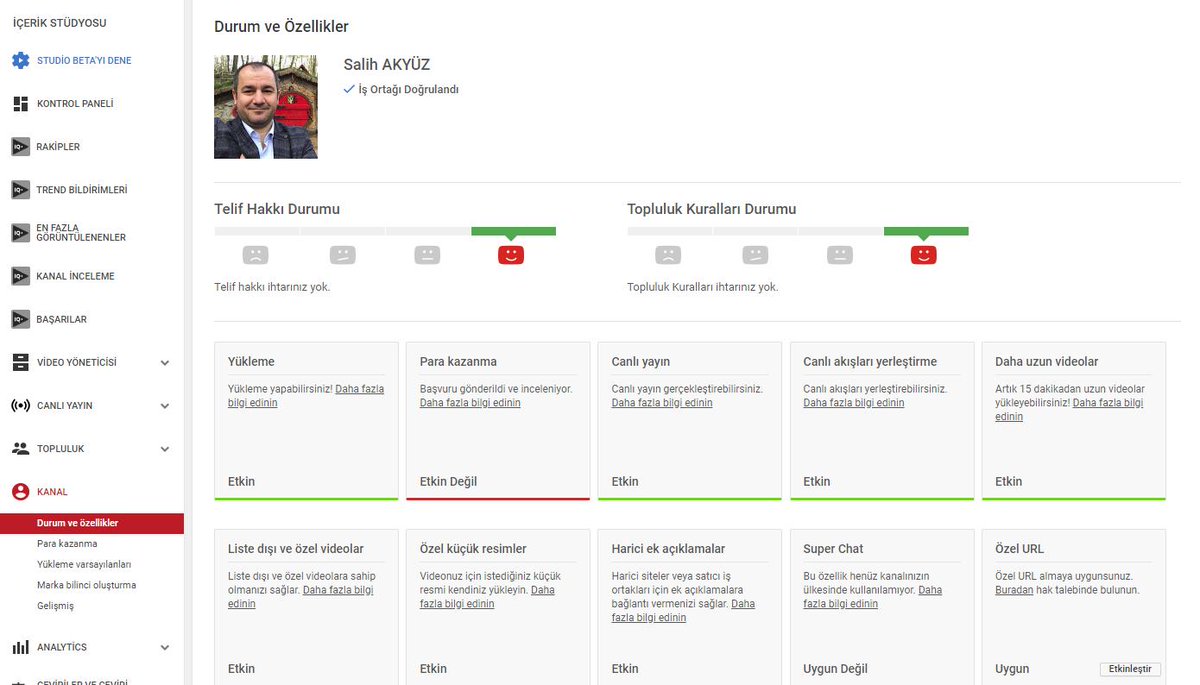Click the Topluluk Kuralları ihtarınız yok text
The image size is (1200, 685).
coord(703,287)
